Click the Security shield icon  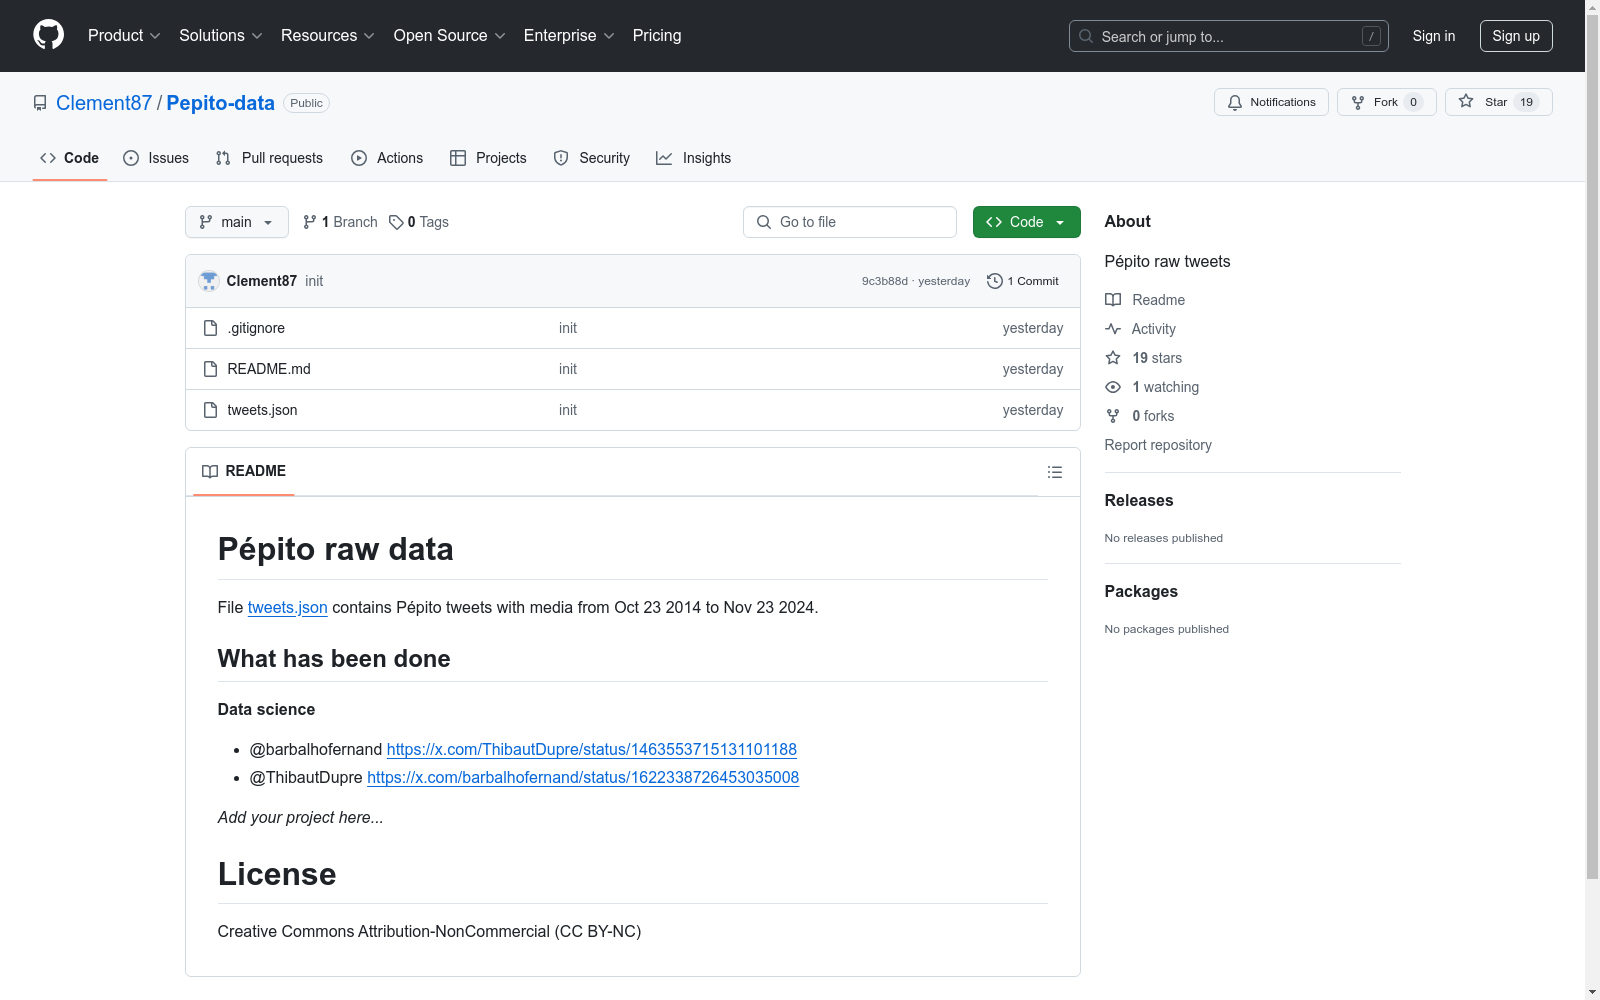[x=561, y=158]
